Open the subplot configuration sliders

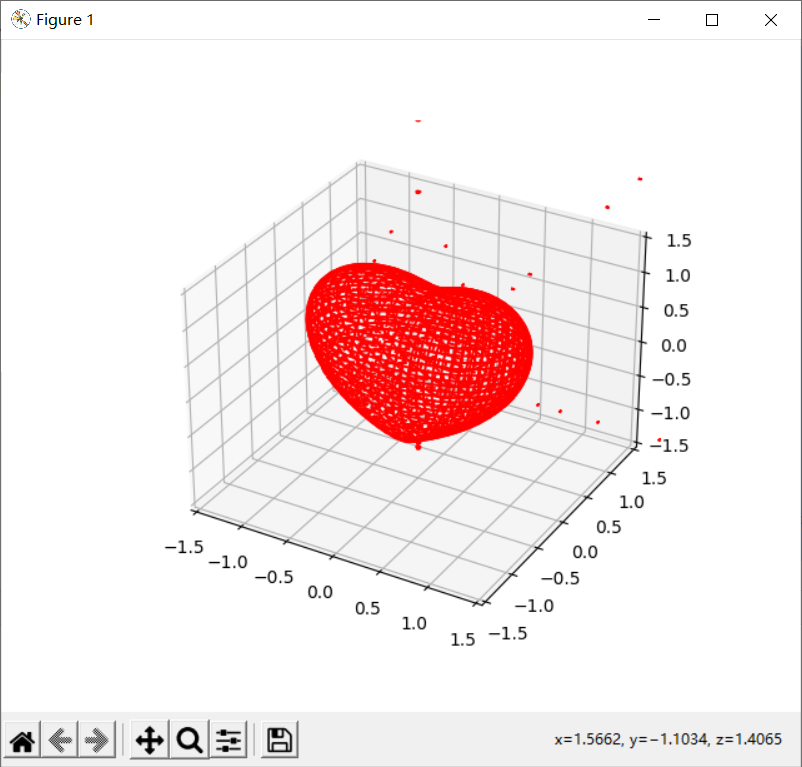[228, 739]
